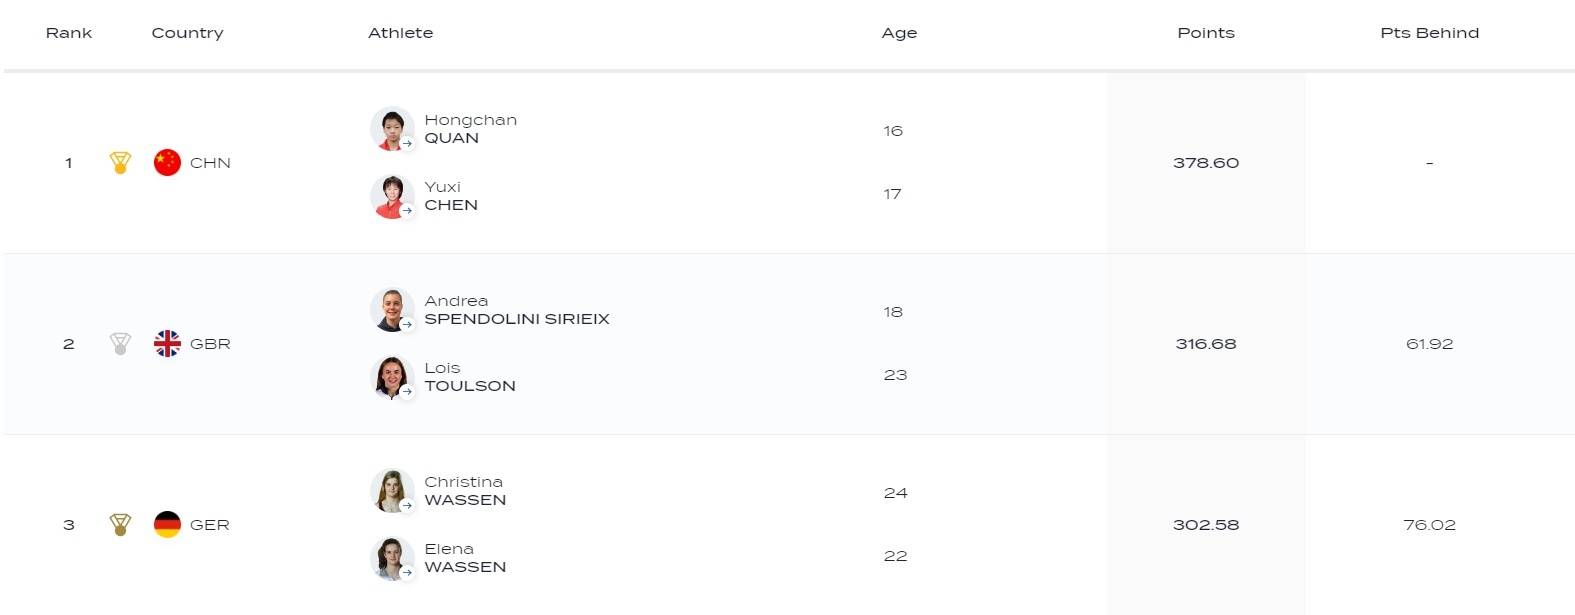The image size is (1575, 615).
Task: Click the Germany flag icon
Action: [x=167, y=525]
